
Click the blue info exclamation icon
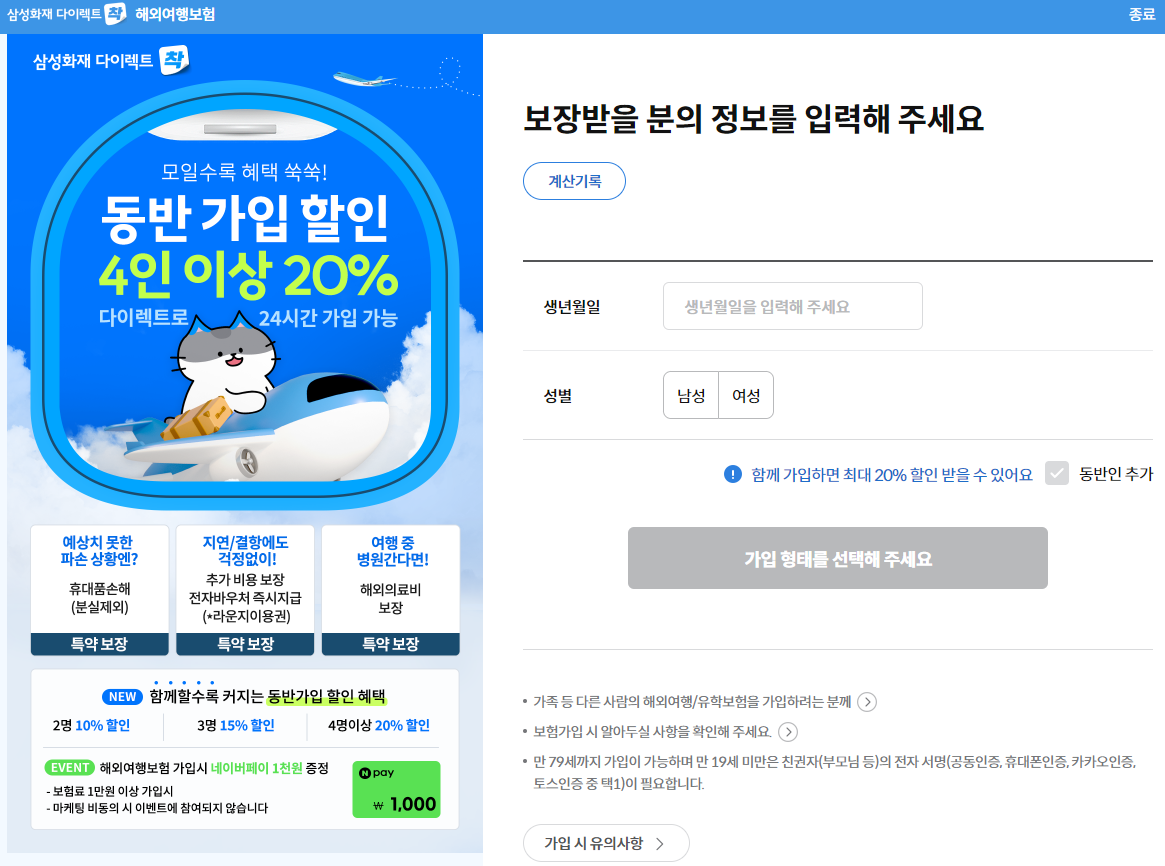click(733, 474)
